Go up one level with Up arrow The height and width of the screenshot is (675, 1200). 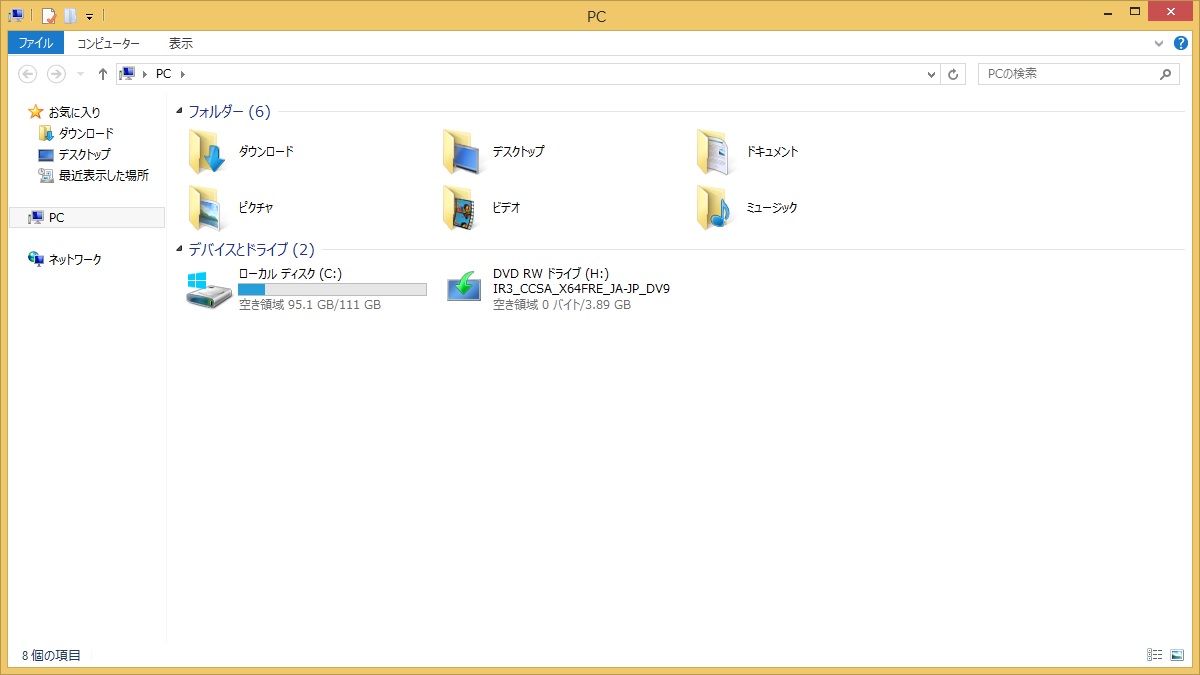[x=102, y=74]
